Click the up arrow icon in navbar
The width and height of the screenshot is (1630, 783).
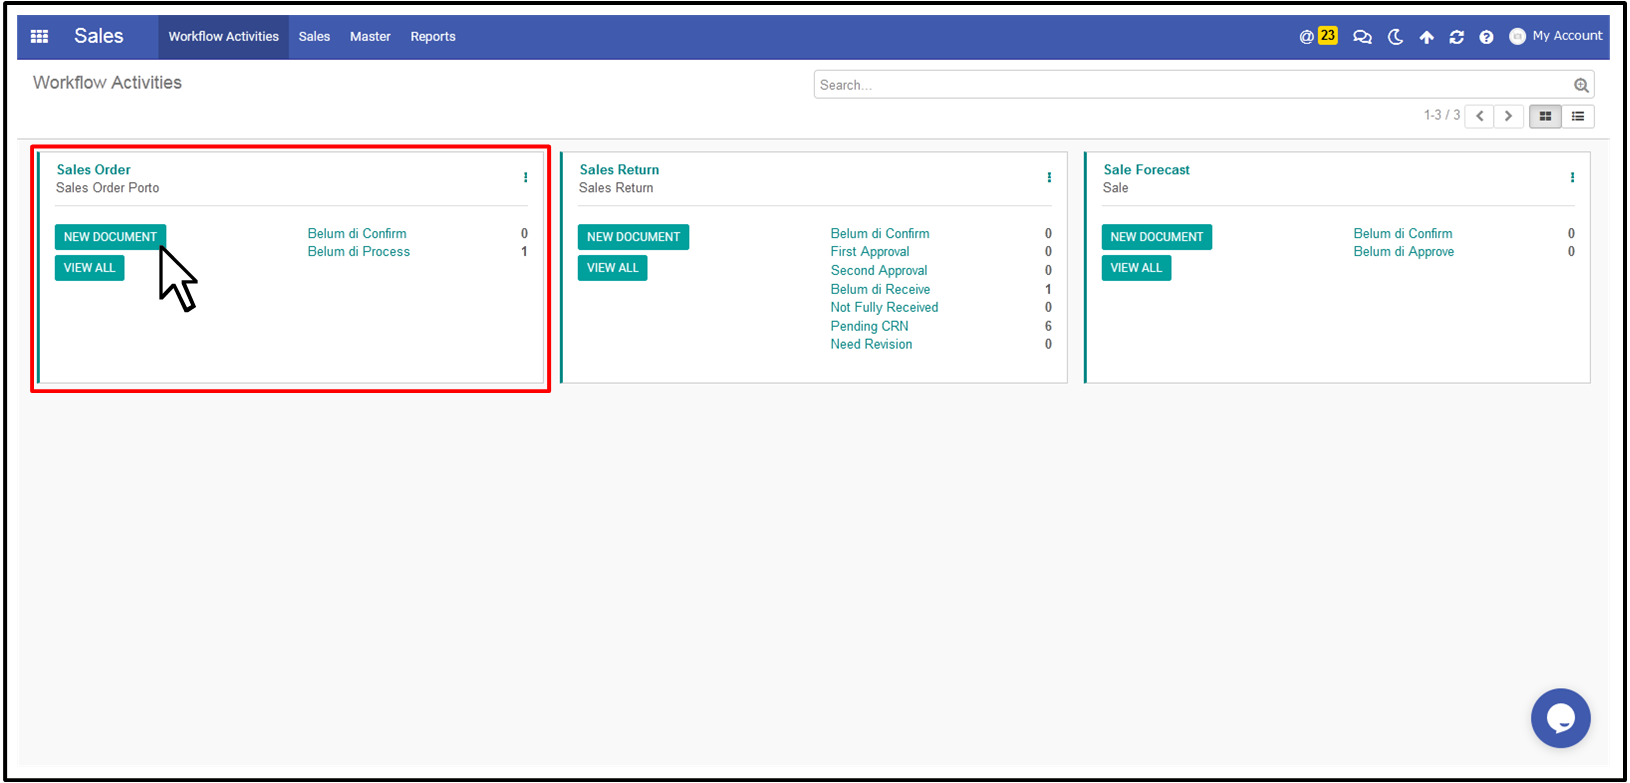click(1426, 37)
